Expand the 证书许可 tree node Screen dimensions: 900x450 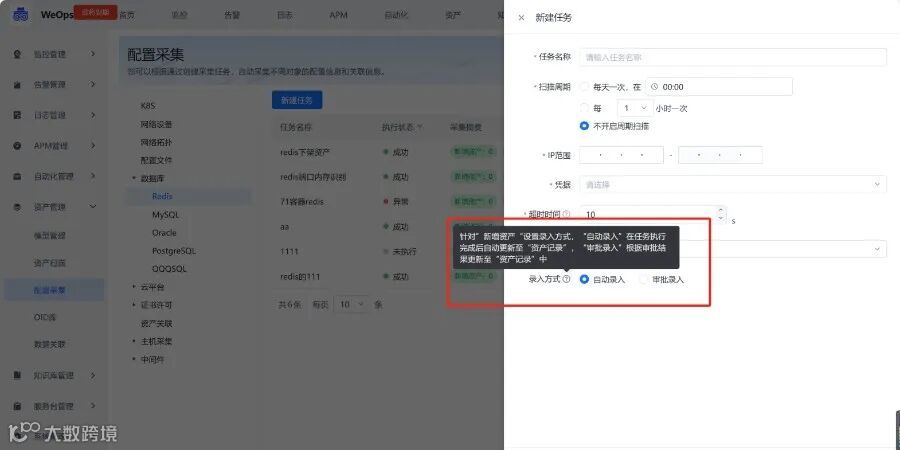[134, 305]
